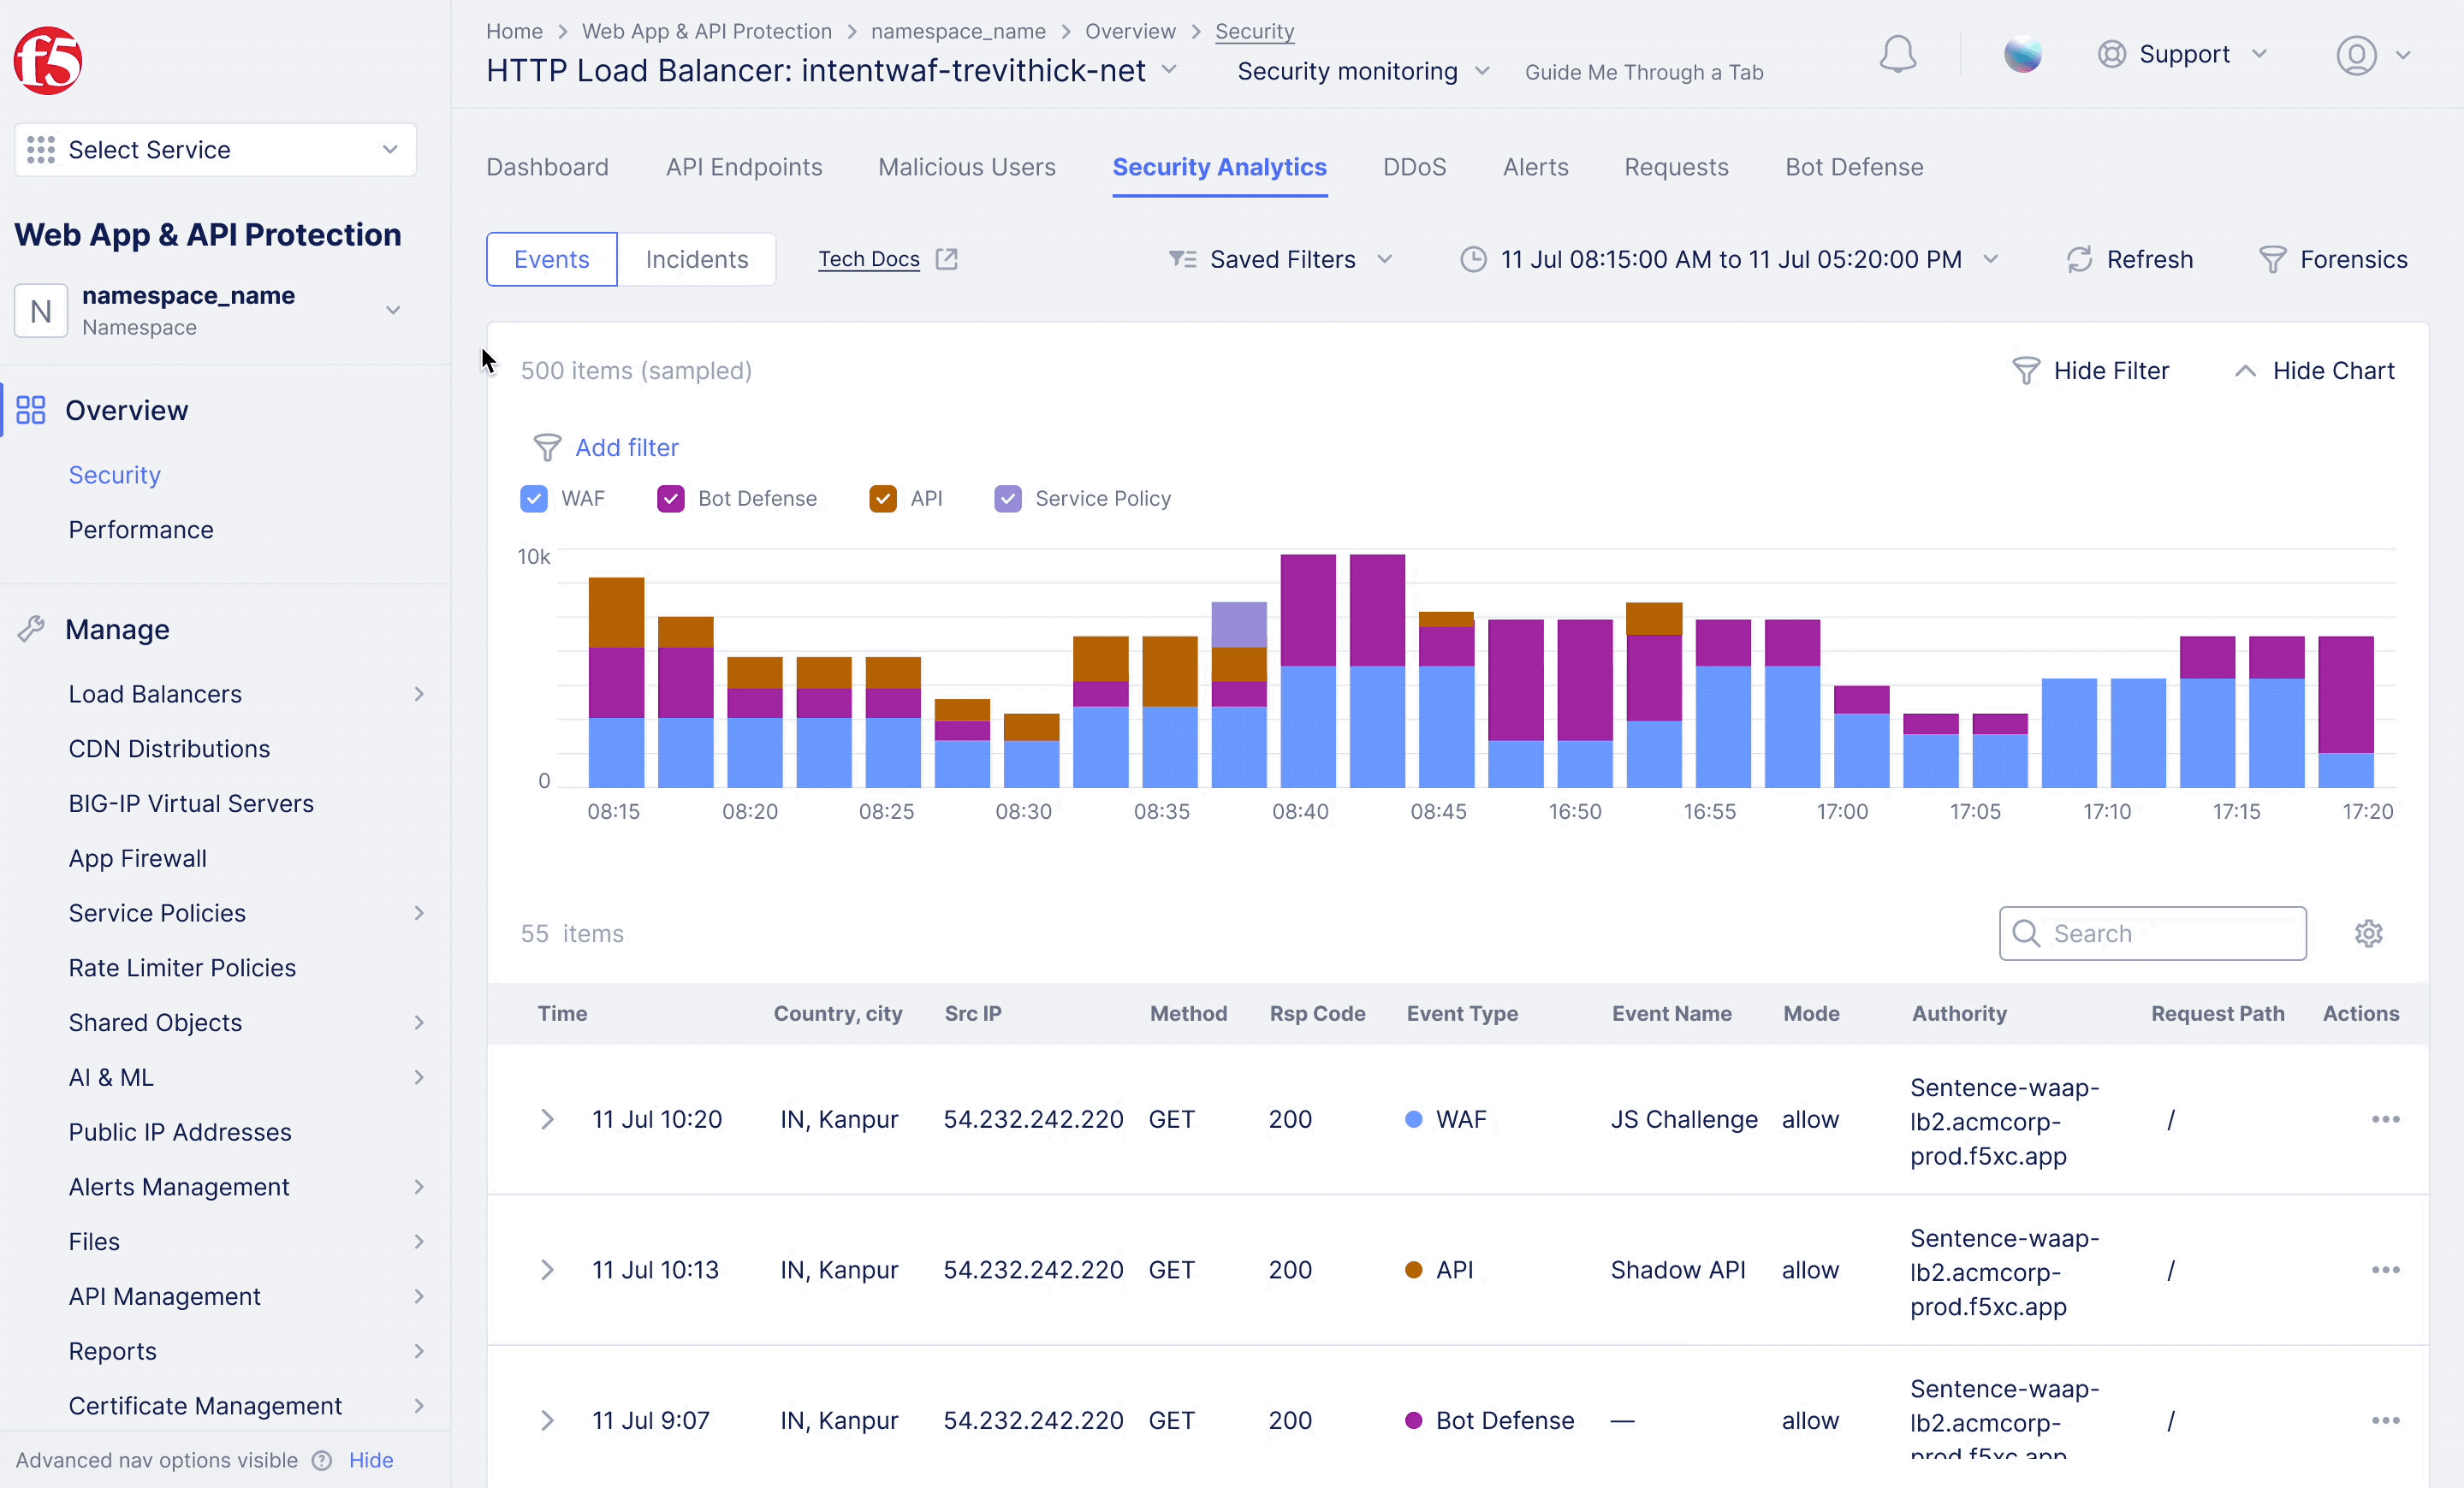Disable the Service Policy checkbox
The image size is (2464, 1488).
(1007, 498)
